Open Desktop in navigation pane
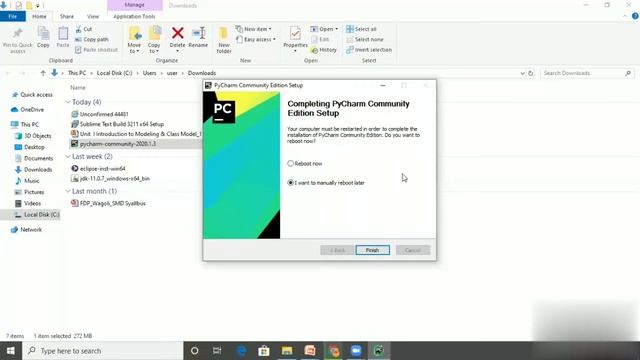This screenshot has height=360, width=640. pos(30,147)
